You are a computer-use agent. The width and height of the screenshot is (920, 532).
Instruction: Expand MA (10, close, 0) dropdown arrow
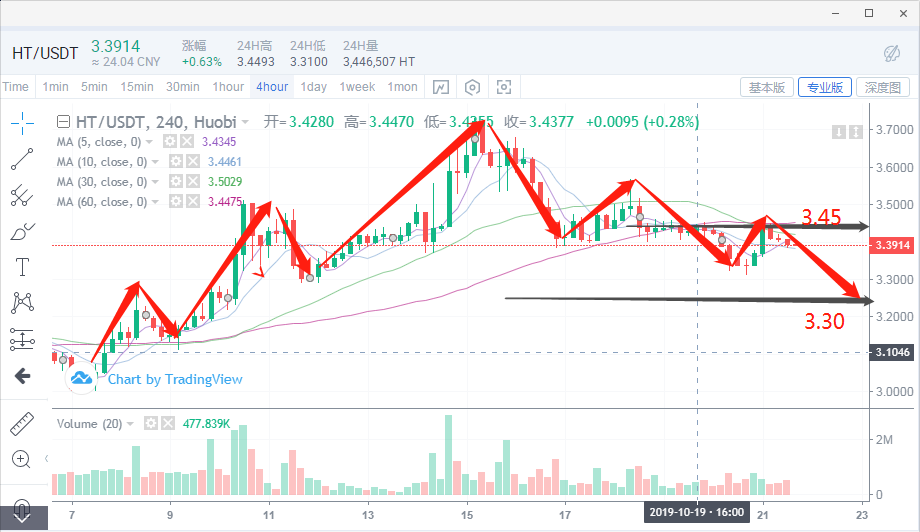(155, 162)
